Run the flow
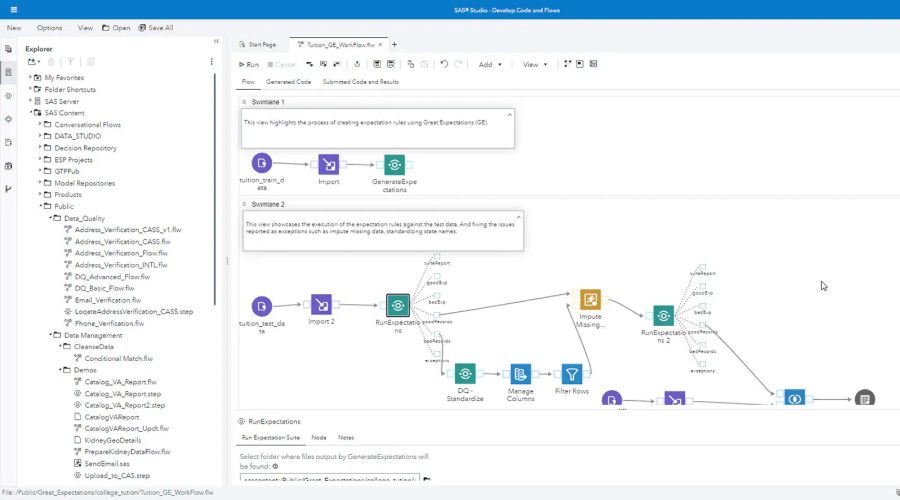This screenshot has height=500, width=900. (x=249, y=64)
